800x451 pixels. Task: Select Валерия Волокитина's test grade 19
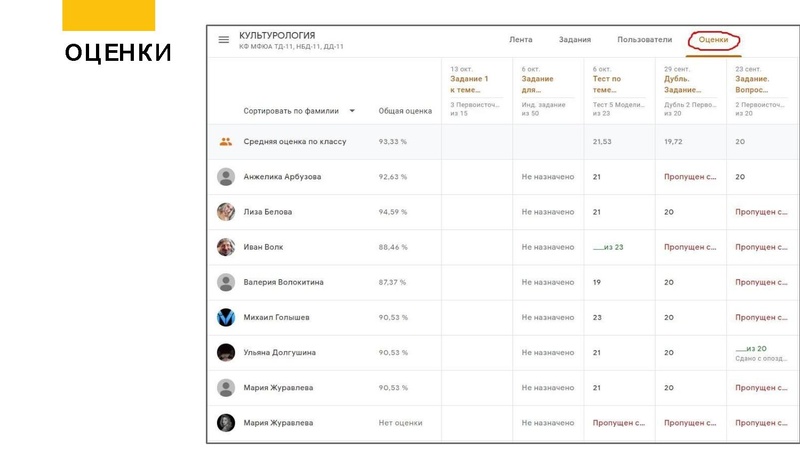596,282
